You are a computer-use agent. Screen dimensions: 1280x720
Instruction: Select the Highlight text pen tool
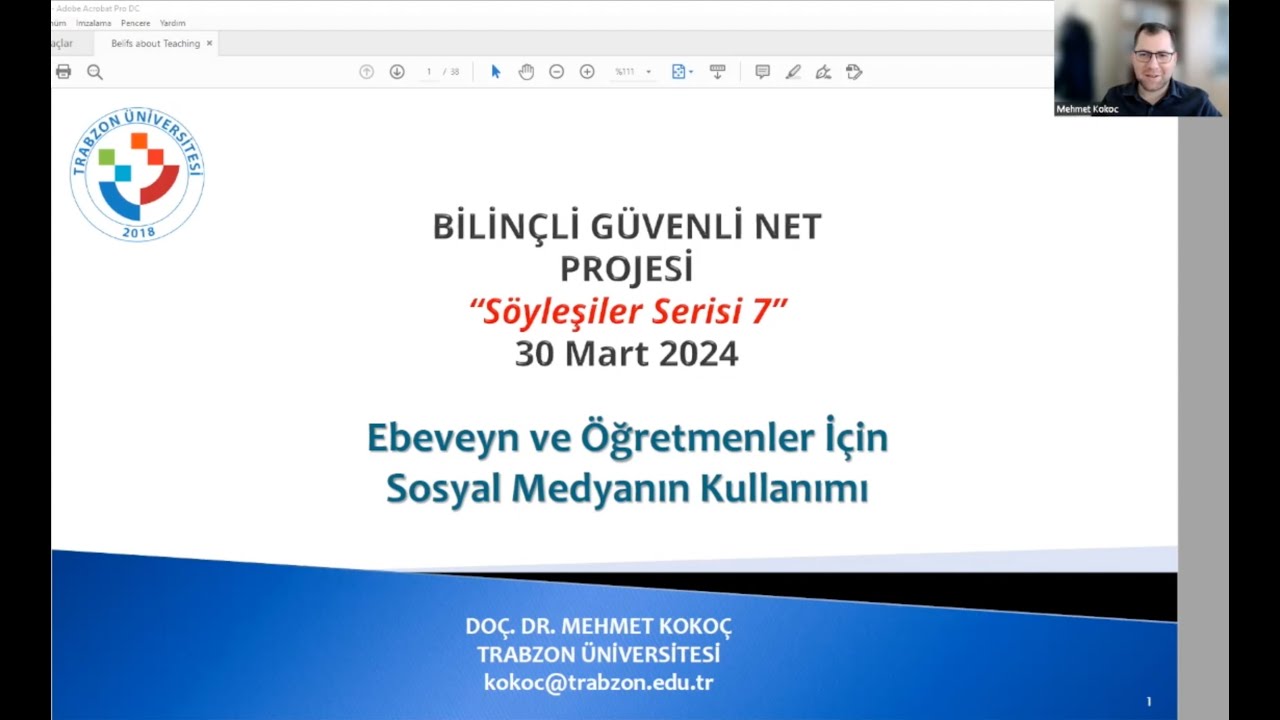pyautogui.click(x=793, y=72)
